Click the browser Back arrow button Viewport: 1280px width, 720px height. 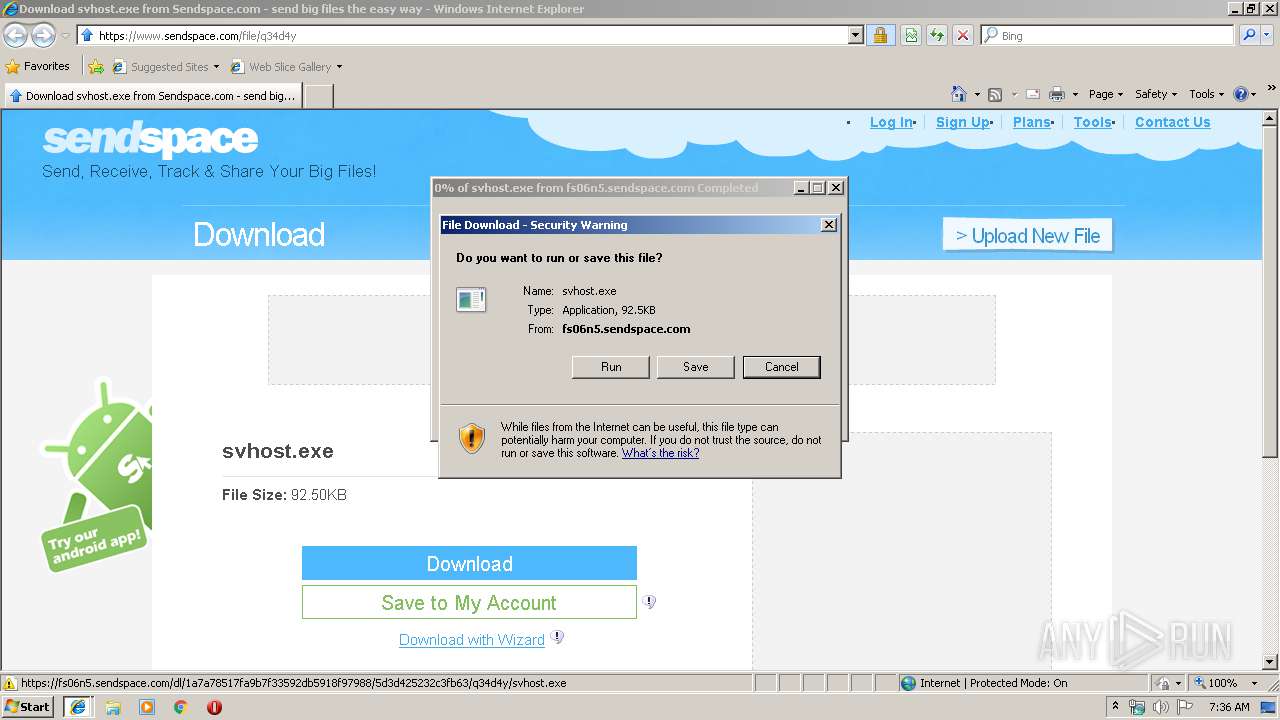tap(16, 36)
